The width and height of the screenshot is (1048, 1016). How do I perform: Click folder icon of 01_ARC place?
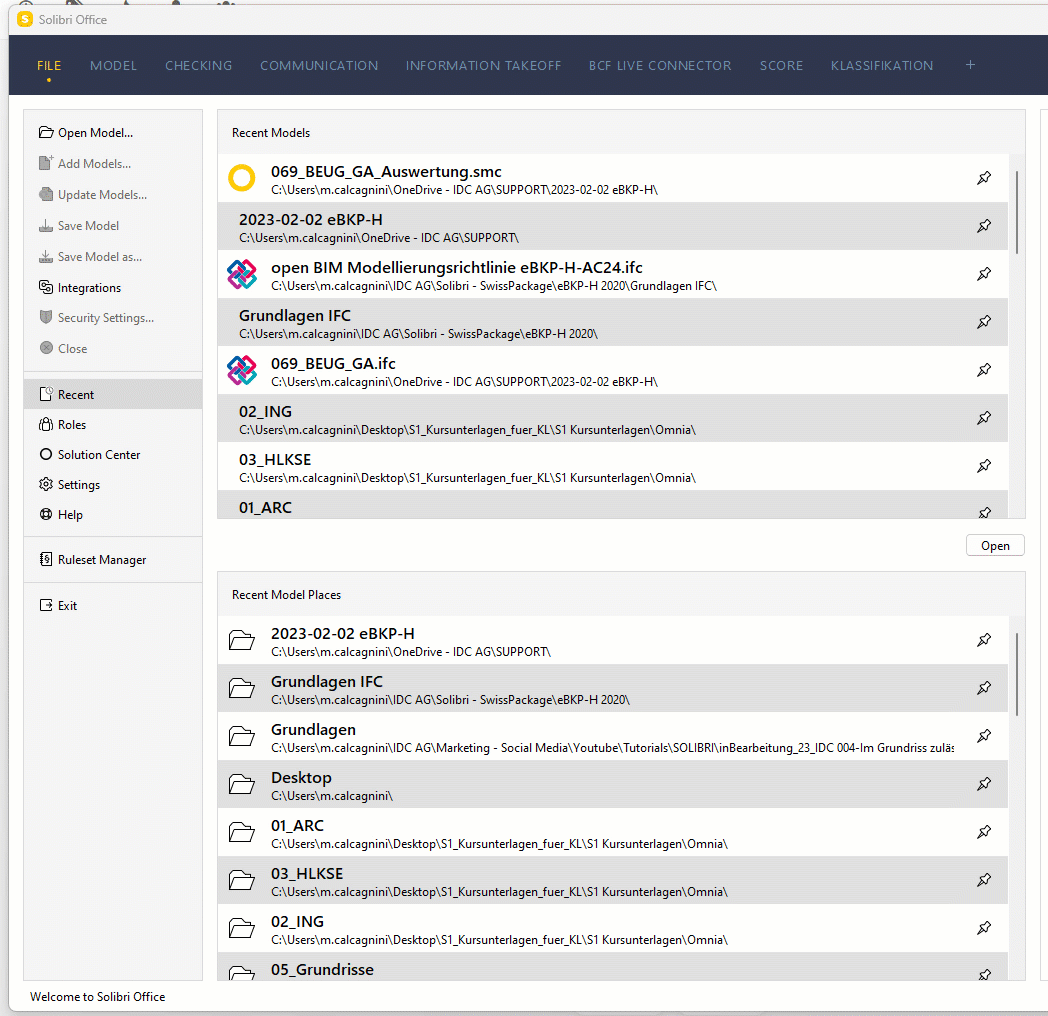241,832
